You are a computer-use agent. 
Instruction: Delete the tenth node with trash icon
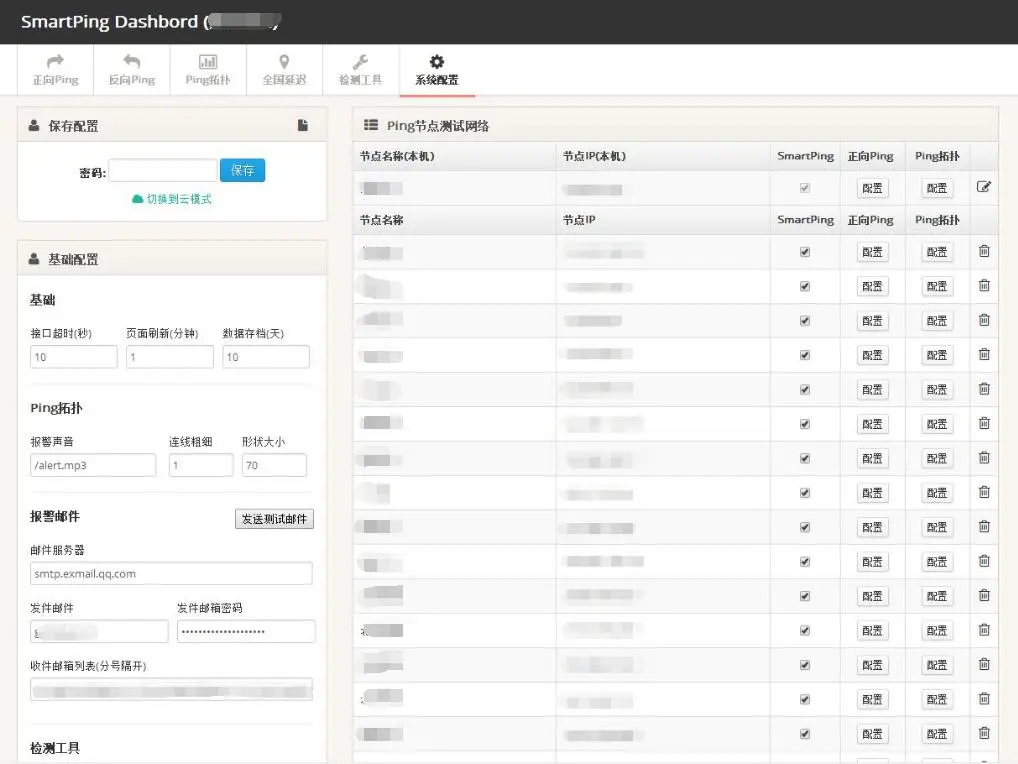(984, 560)
